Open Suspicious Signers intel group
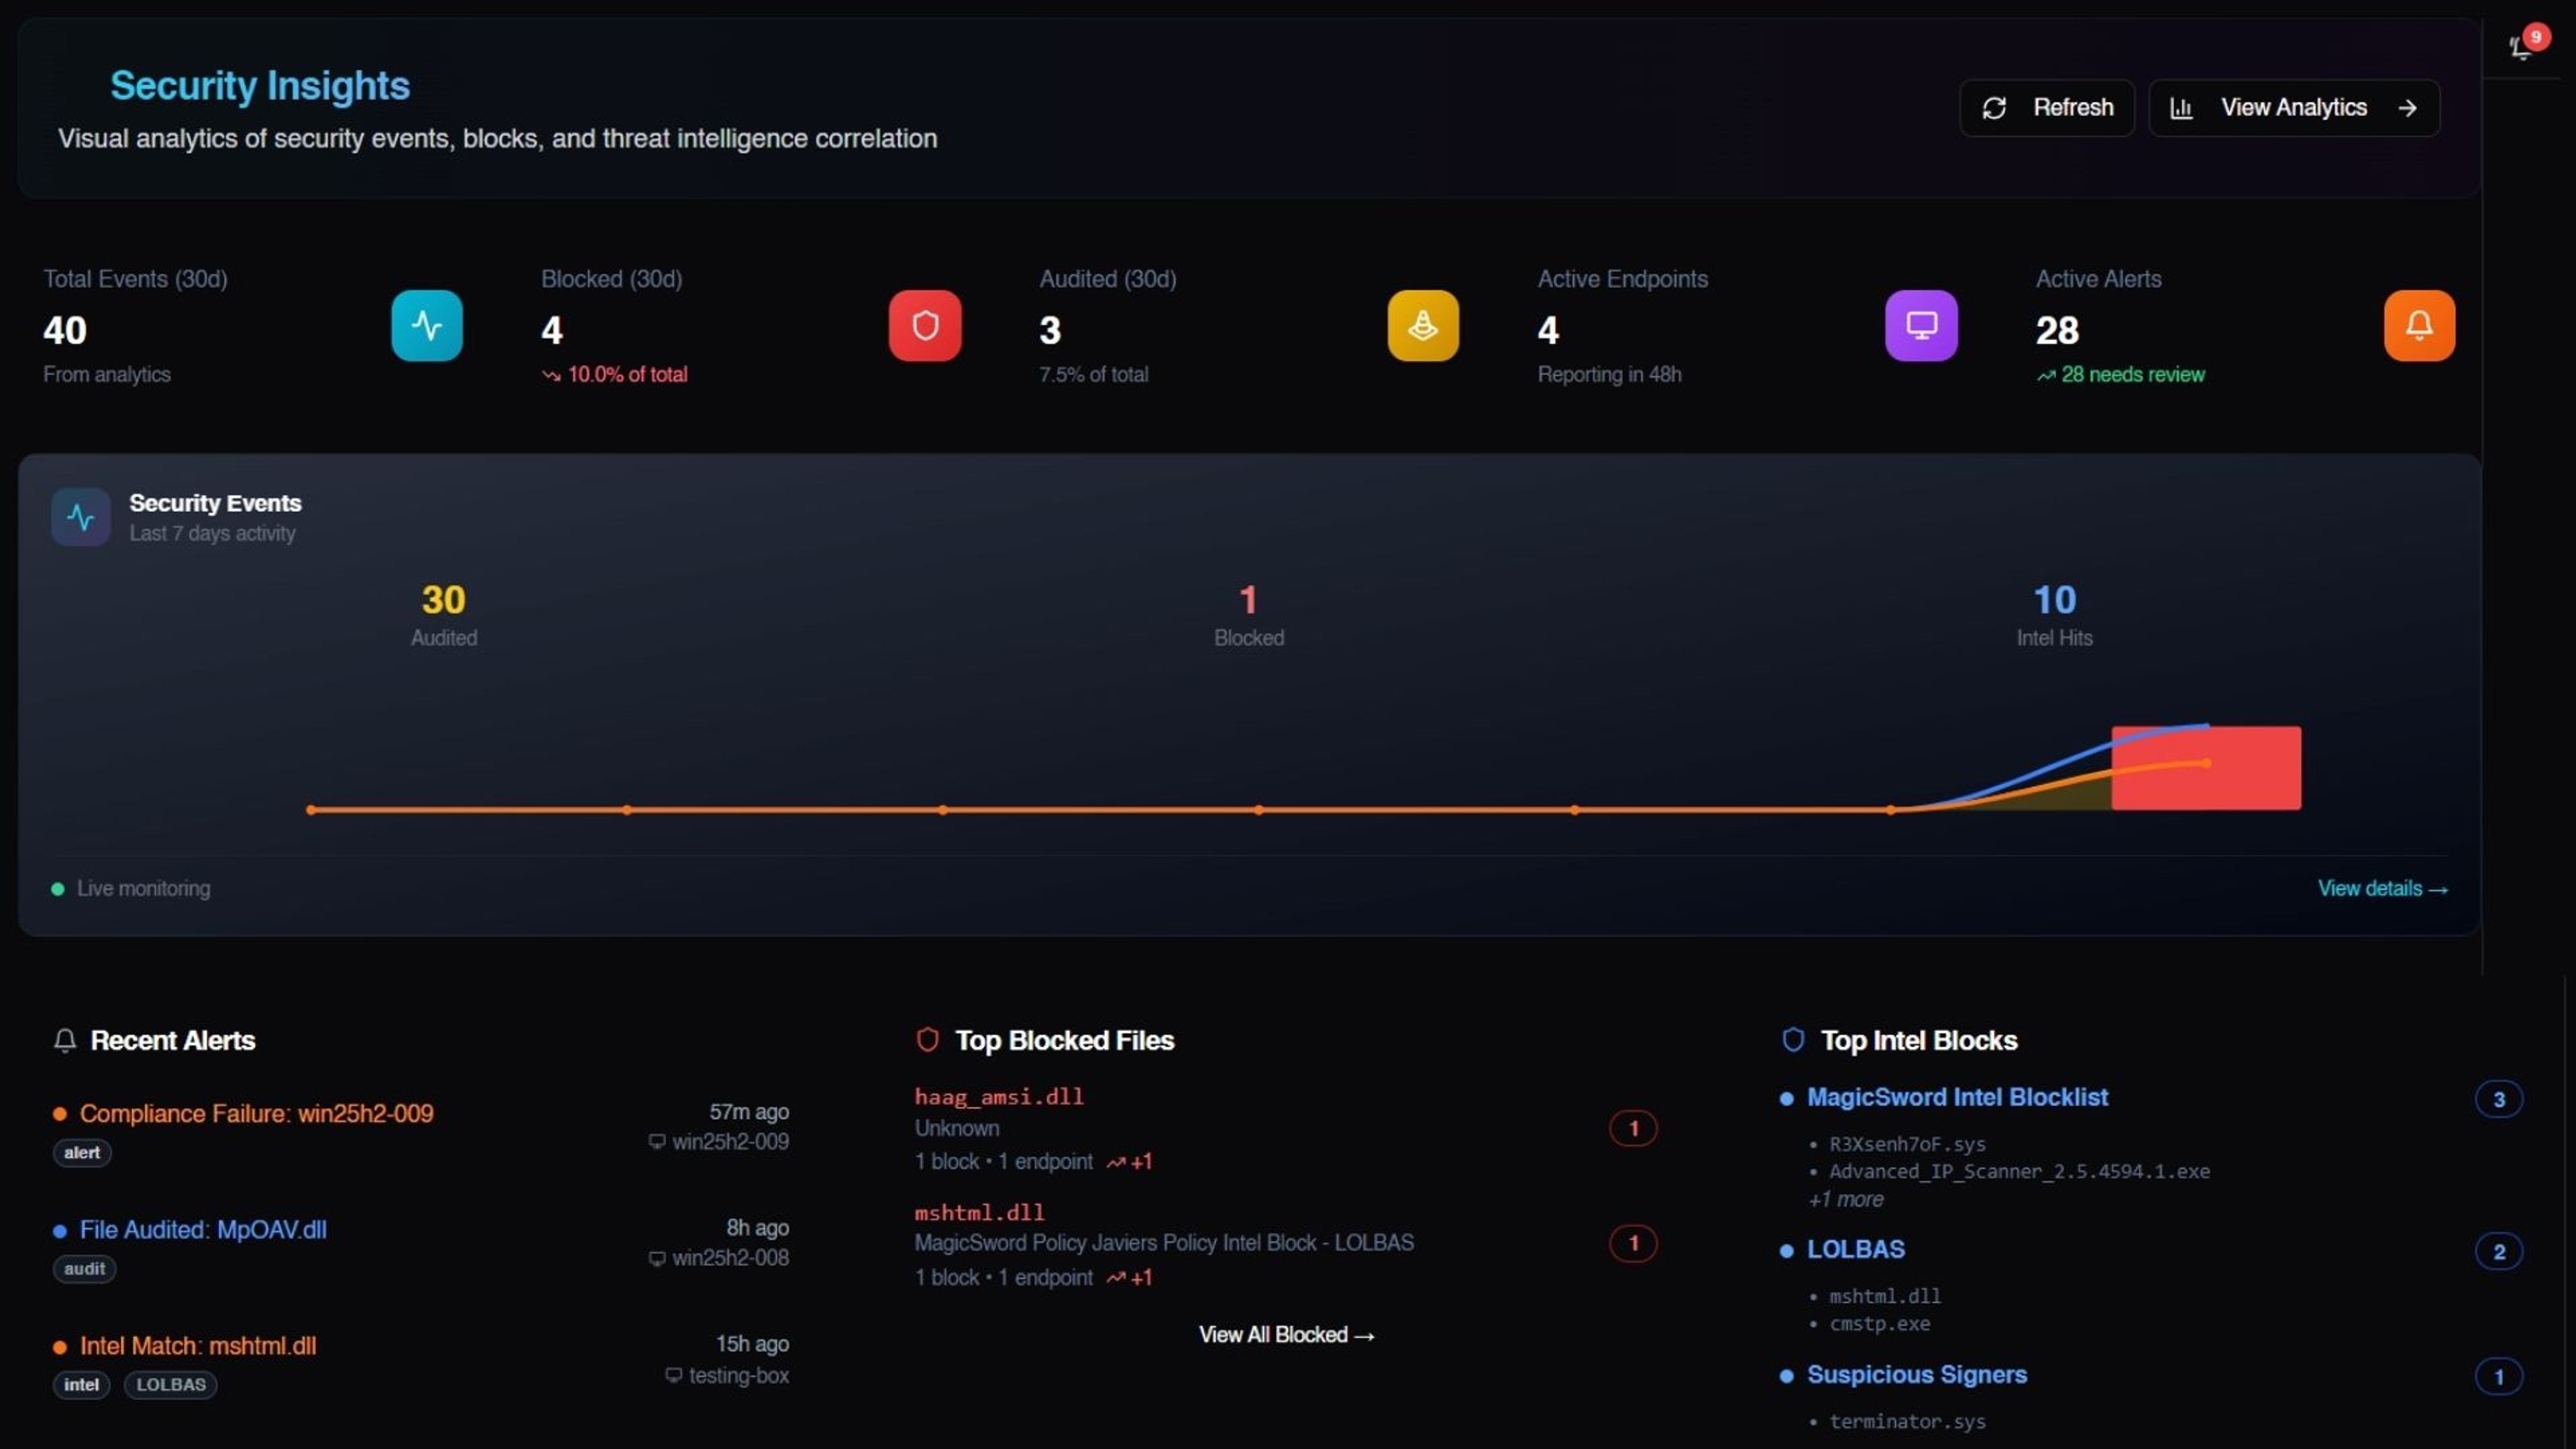The width and height of the screenshot is (2576, 1449). pyautogui.click(x=1917, y=1374)
